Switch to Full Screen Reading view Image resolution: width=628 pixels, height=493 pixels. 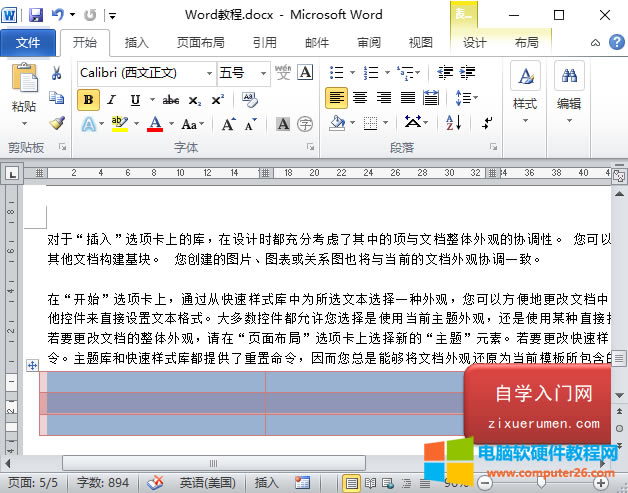(x=370, y=483)
